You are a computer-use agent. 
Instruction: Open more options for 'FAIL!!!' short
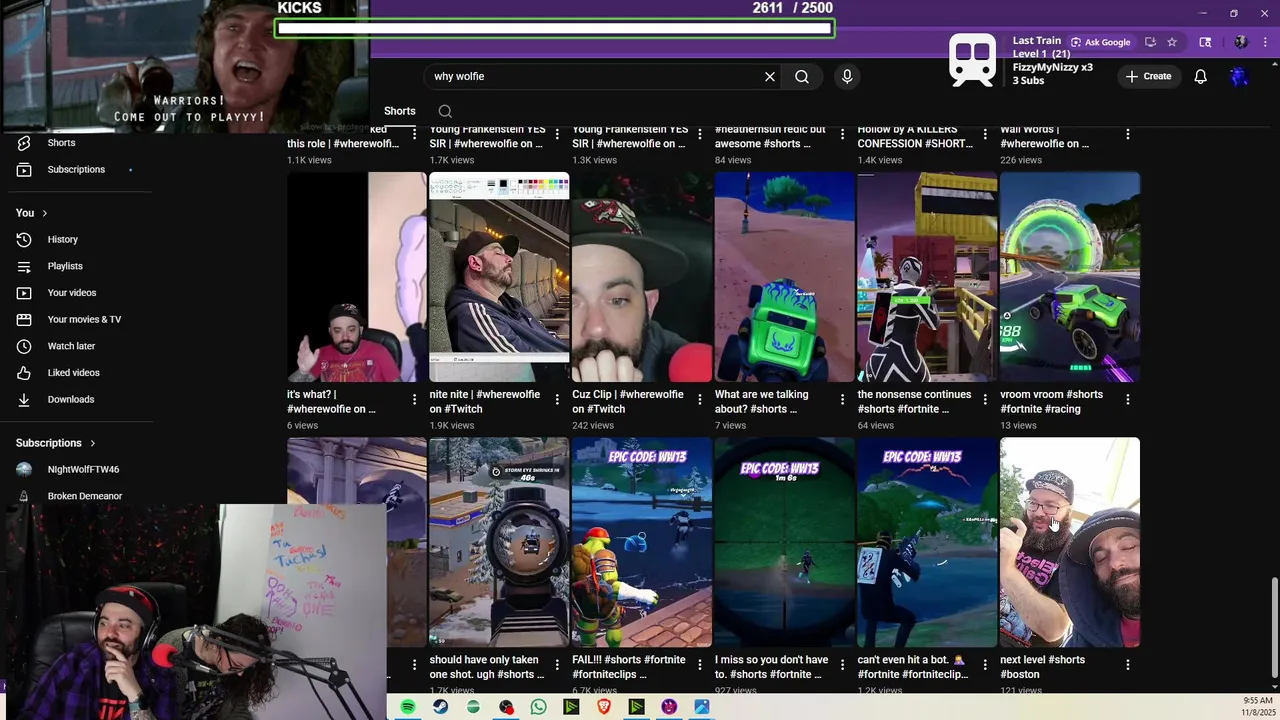(x=700, y=664)
